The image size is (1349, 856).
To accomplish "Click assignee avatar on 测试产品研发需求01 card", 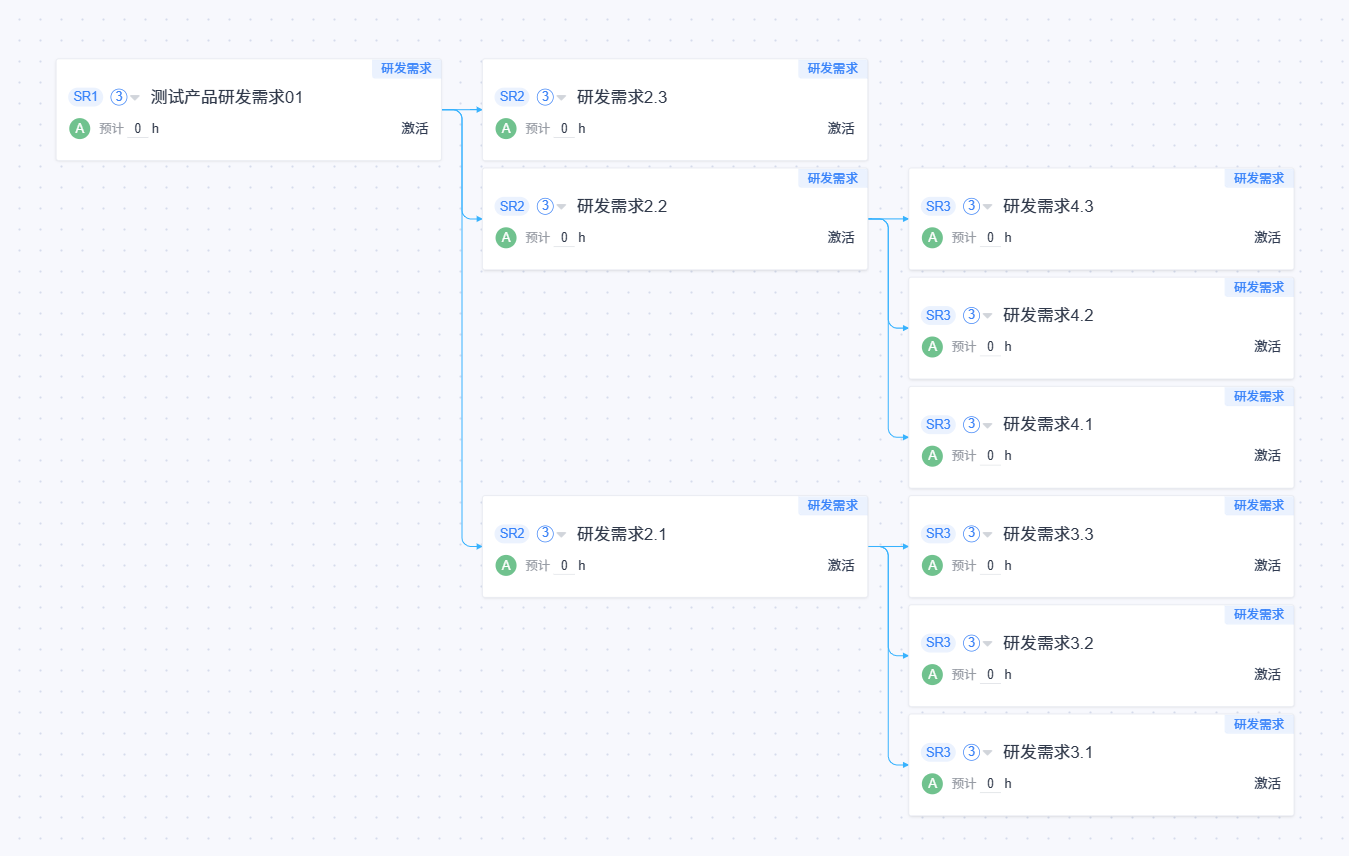I will click(80, 128).
